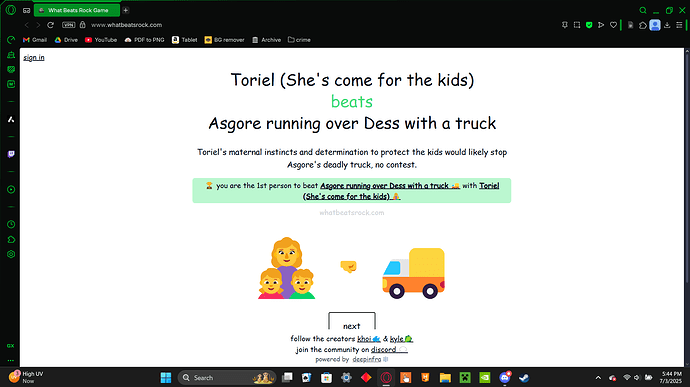690x387 pixels.
Task: Go back to the previous page
Action: [26, 25]
